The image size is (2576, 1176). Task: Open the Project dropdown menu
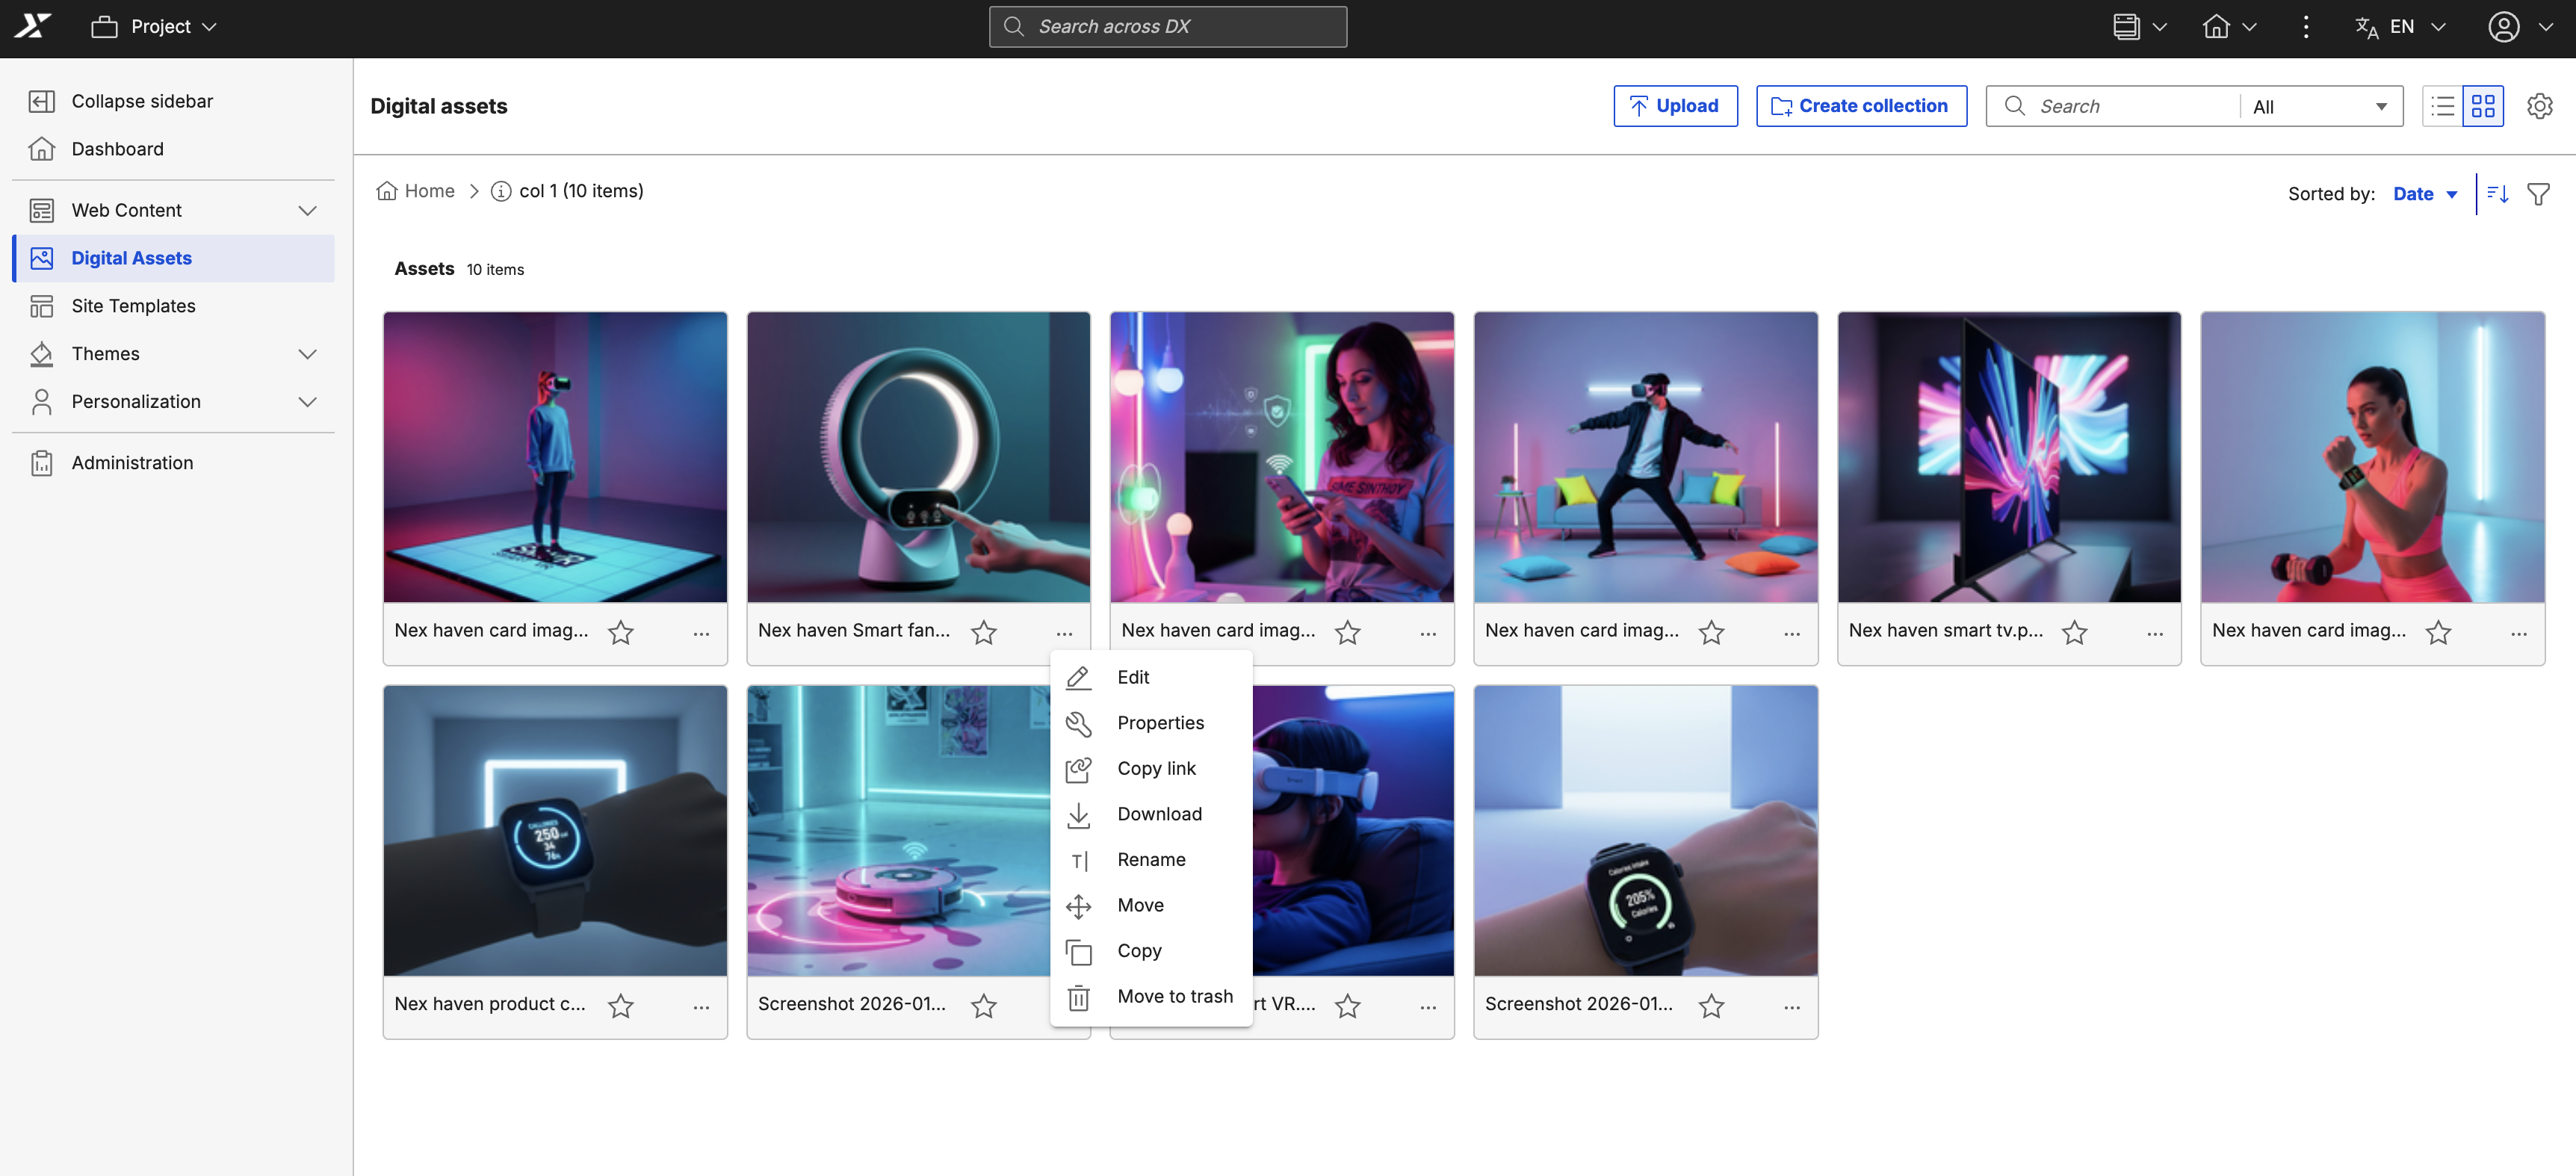(153, 27)
